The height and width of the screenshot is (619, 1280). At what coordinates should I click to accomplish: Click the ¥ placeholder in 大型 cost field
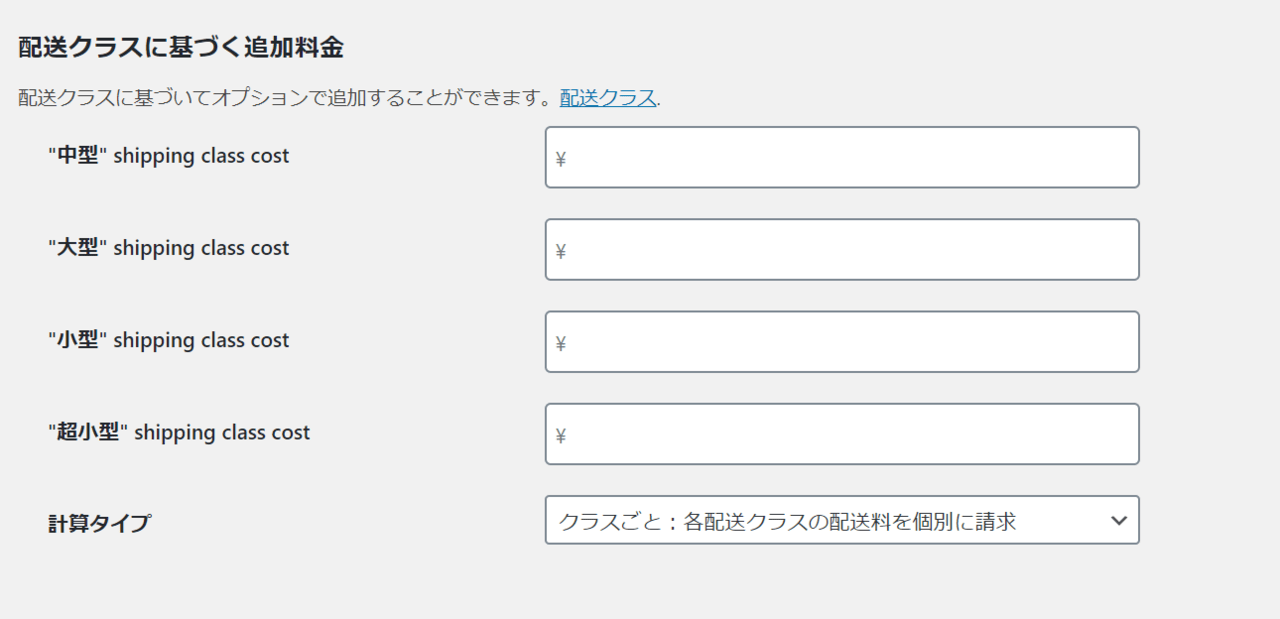coord(561,251)
